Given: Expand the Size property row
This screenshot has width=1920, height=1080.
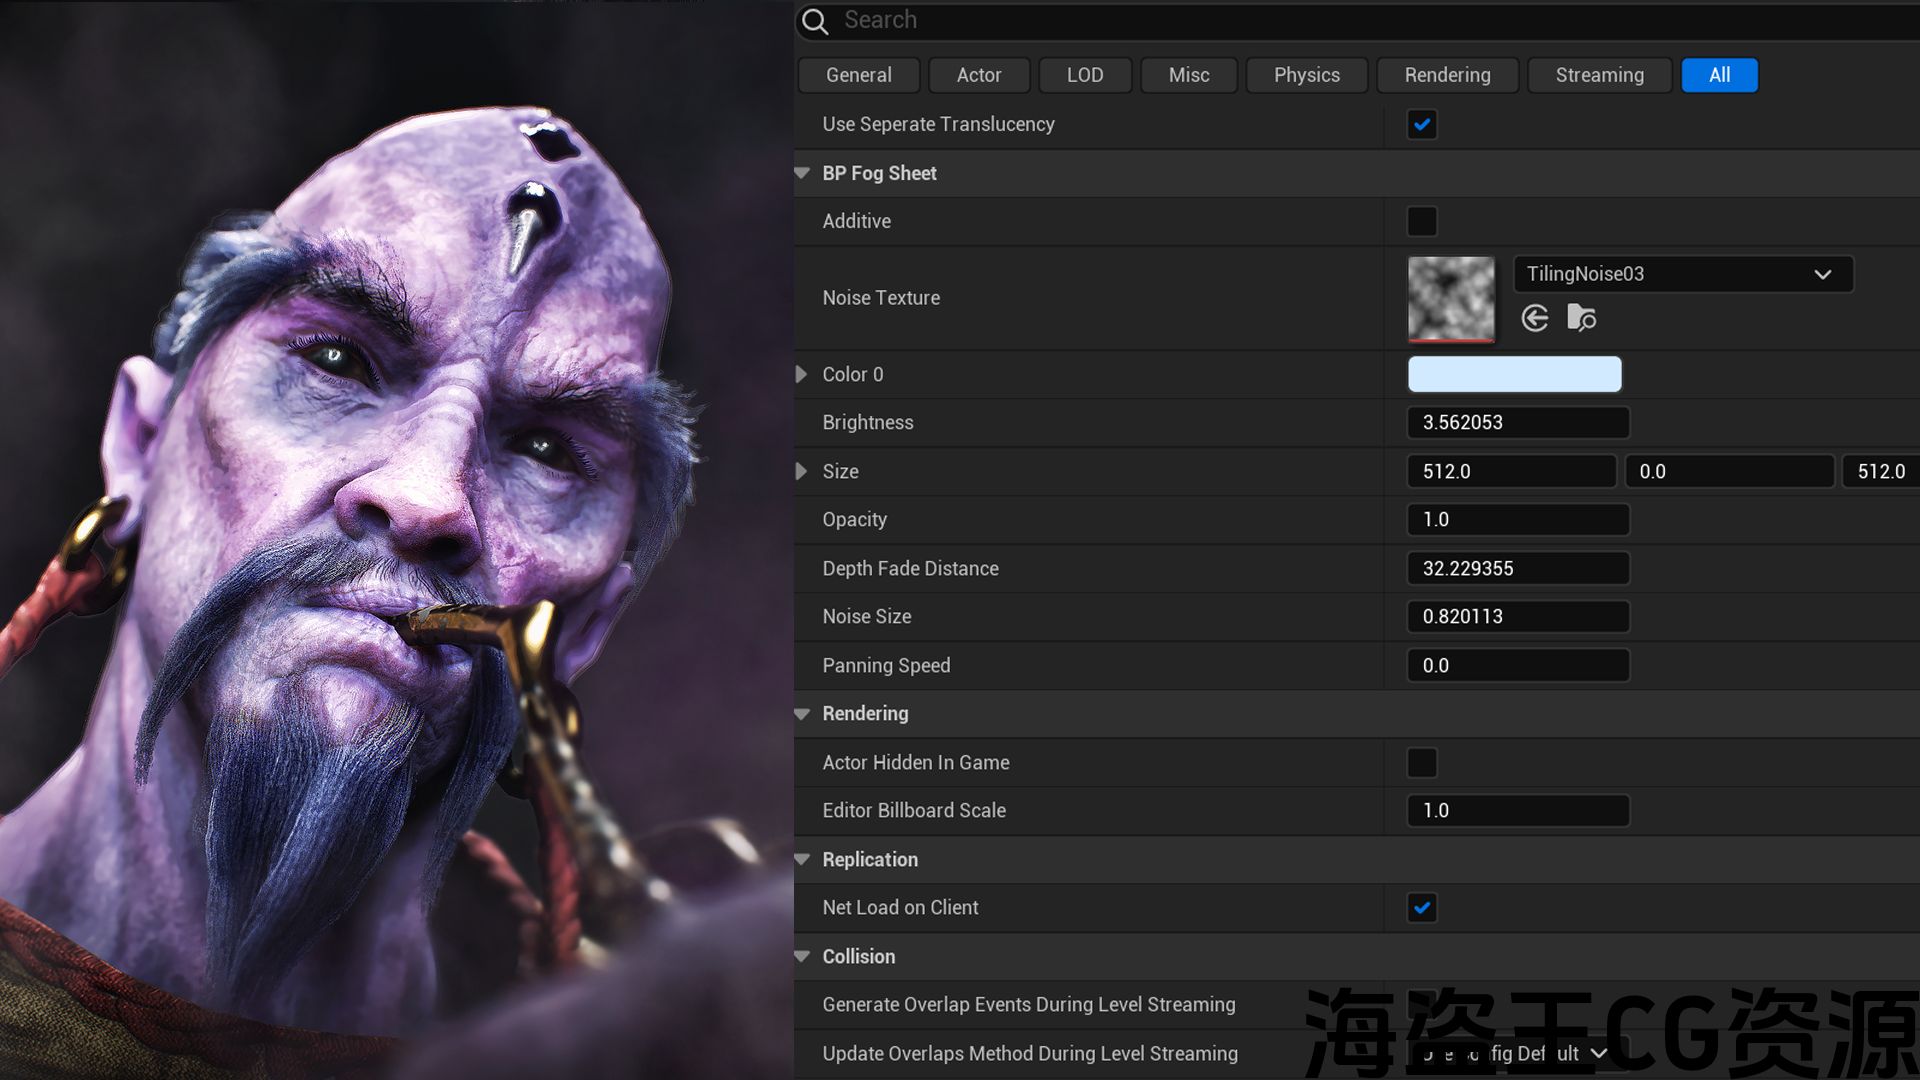Looking at the screenshot, I should pyautogui.click(x=802, y=471).
